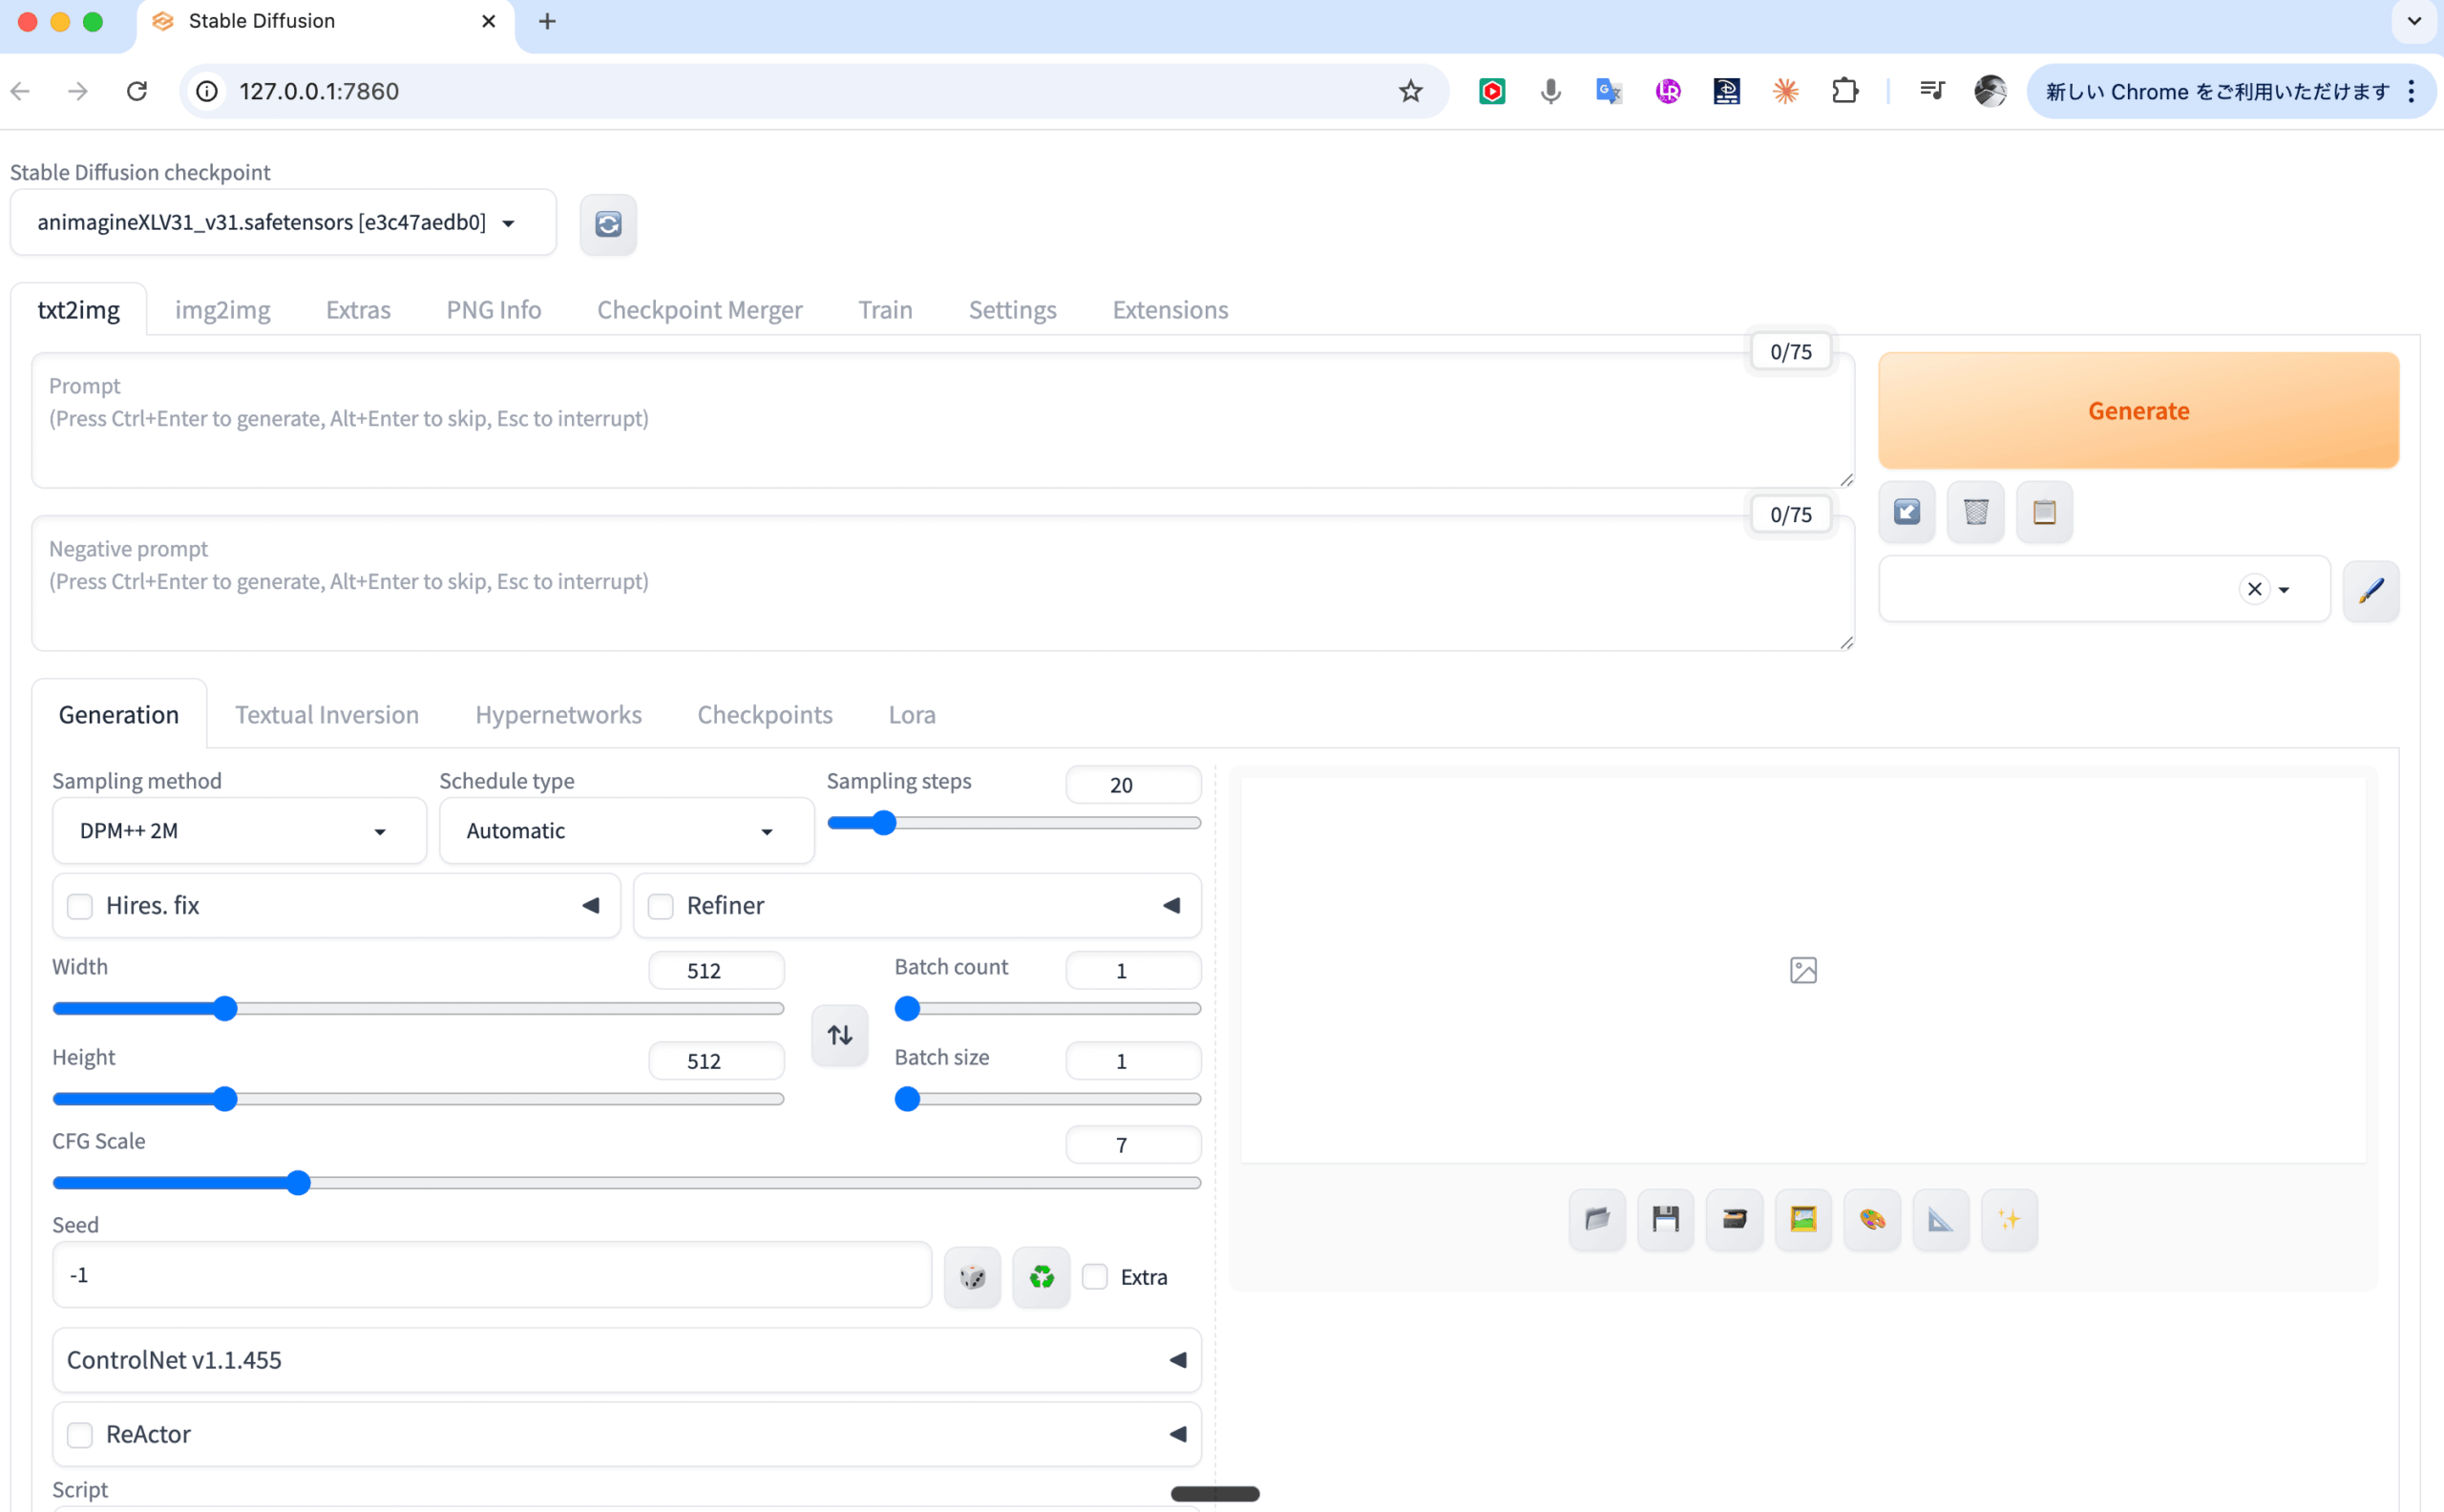The height and width of the screenshot is (1512, 2444).
Task: Click the refresh checkpoint list icon
Action: (608, 224)
